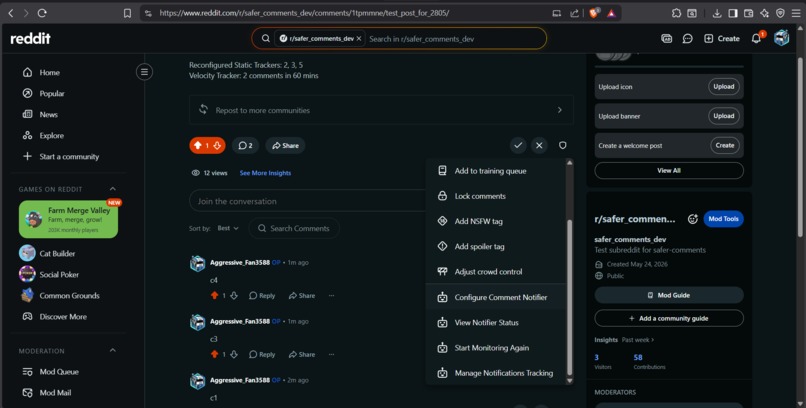Open the browser downloads icon
This screenshot has height=408, width=806.
tap(717, 13)
